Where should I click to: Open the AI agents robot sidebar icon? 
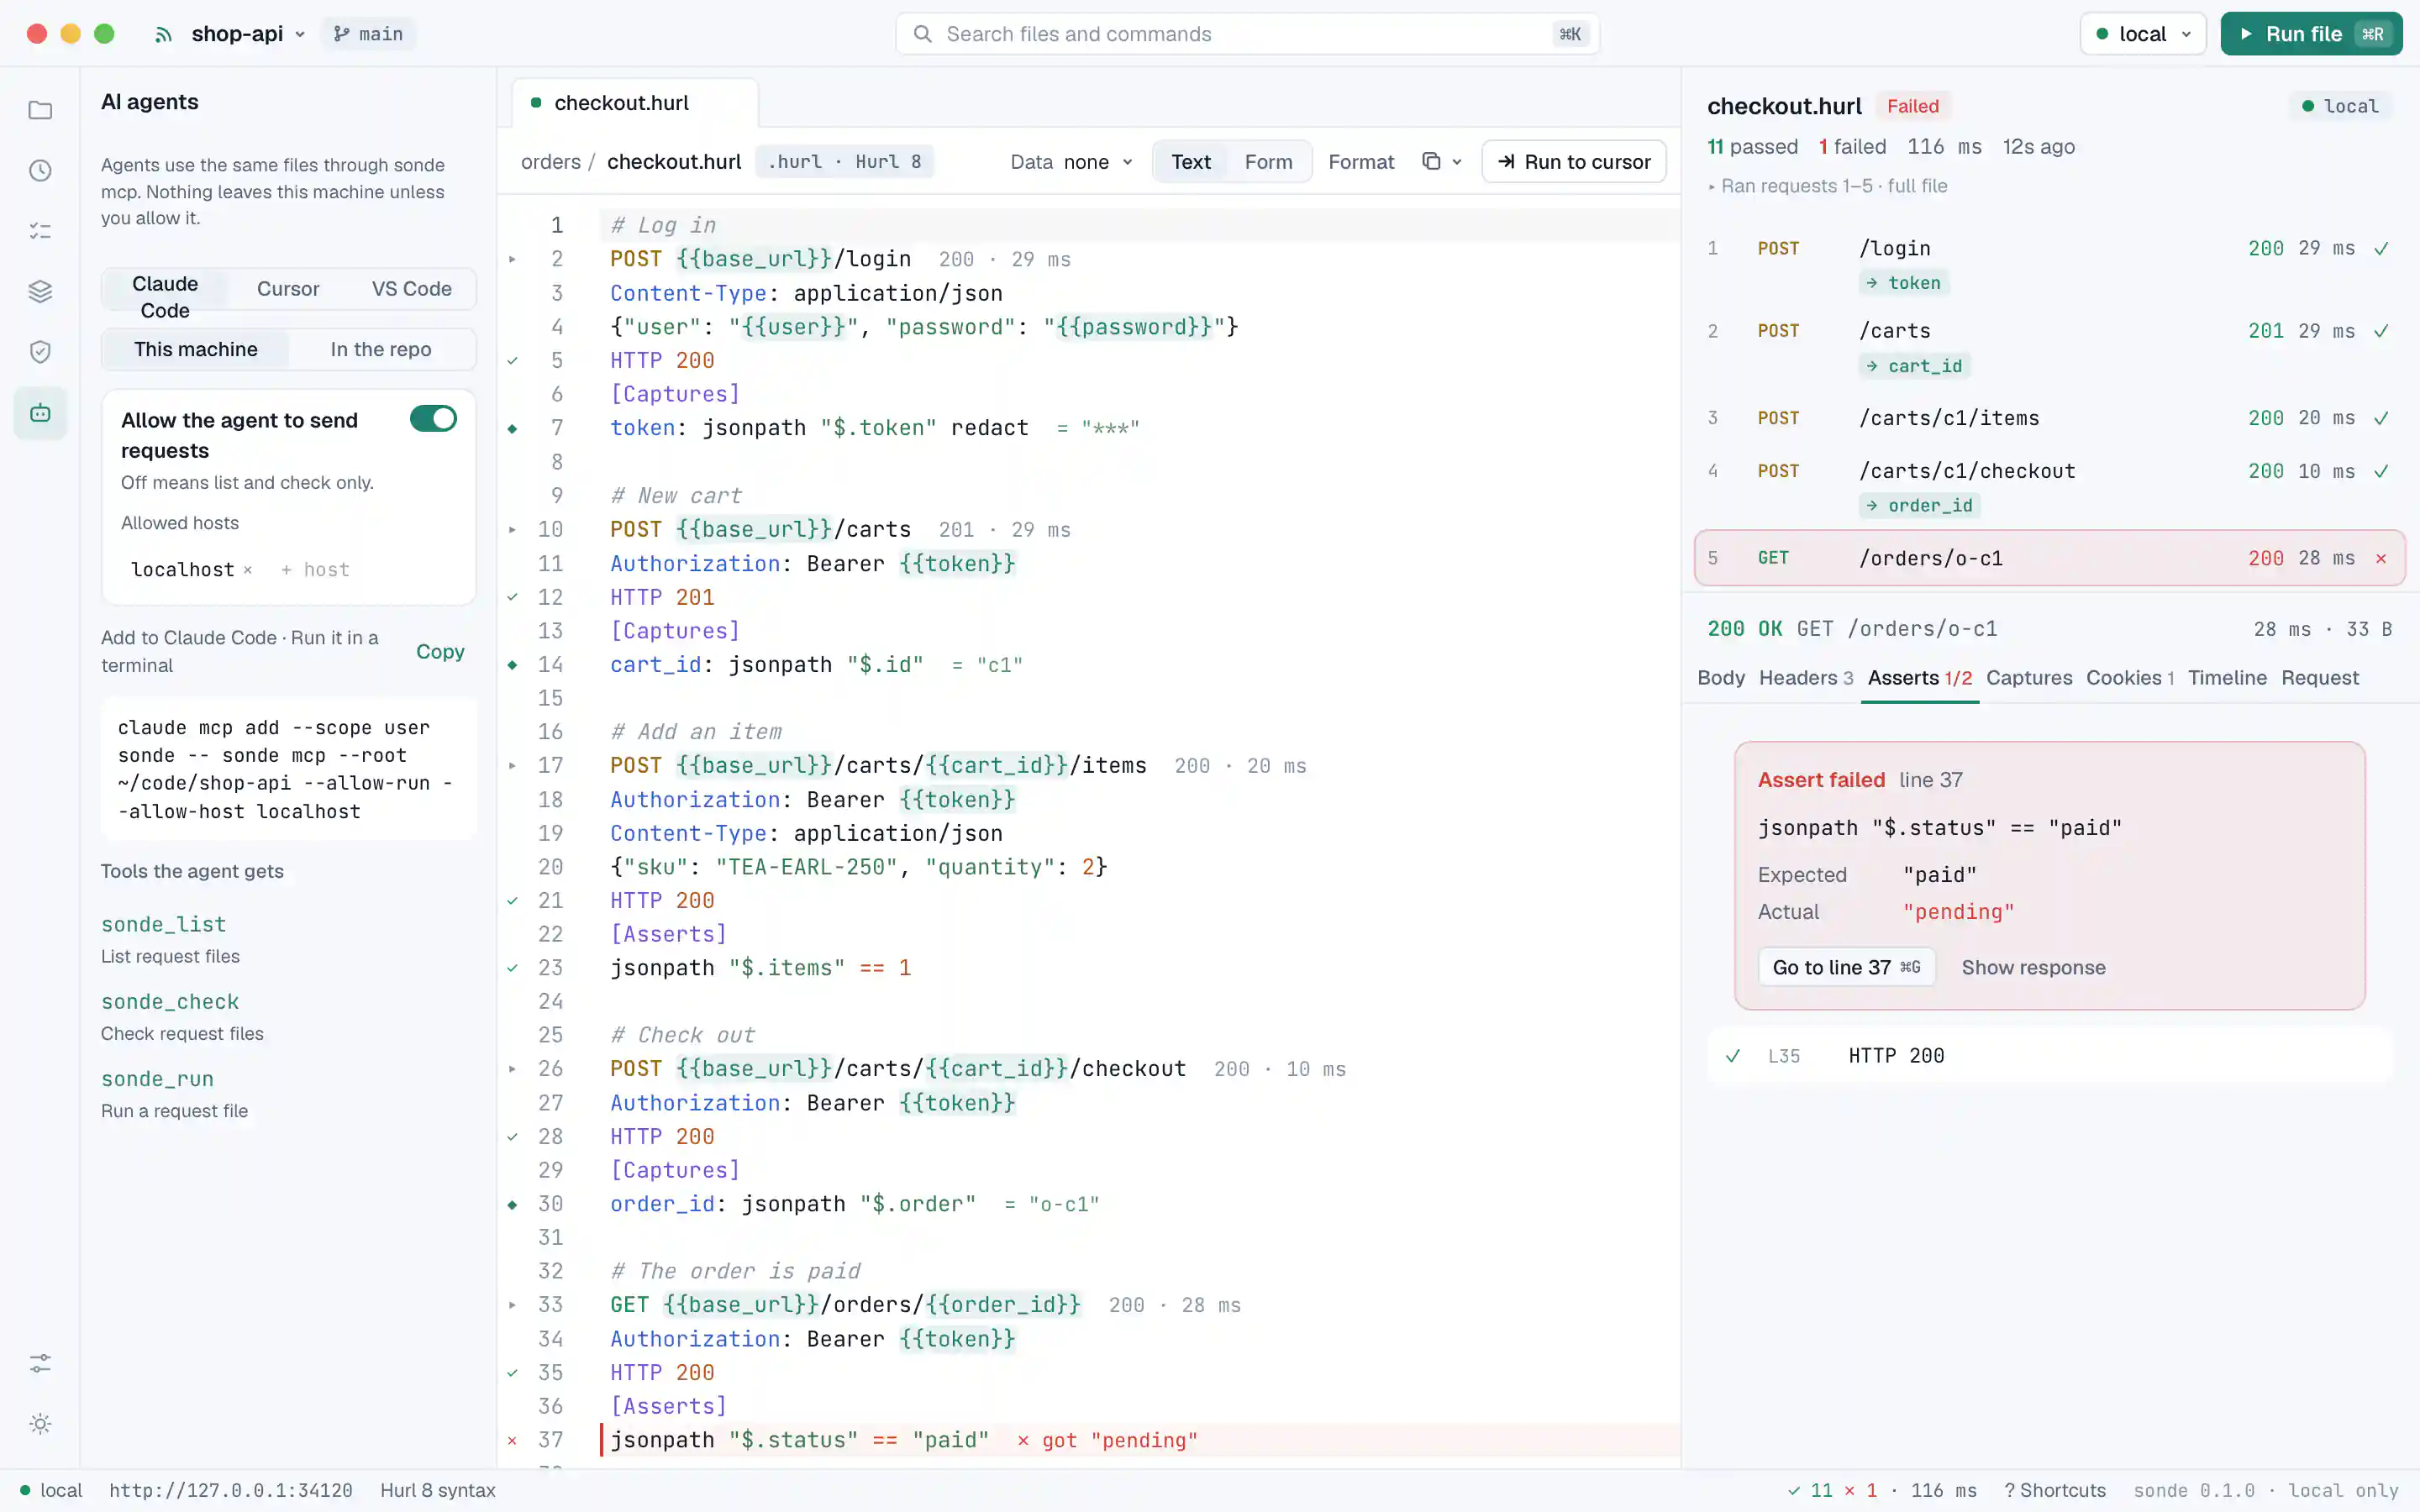(x=40, y=413)
